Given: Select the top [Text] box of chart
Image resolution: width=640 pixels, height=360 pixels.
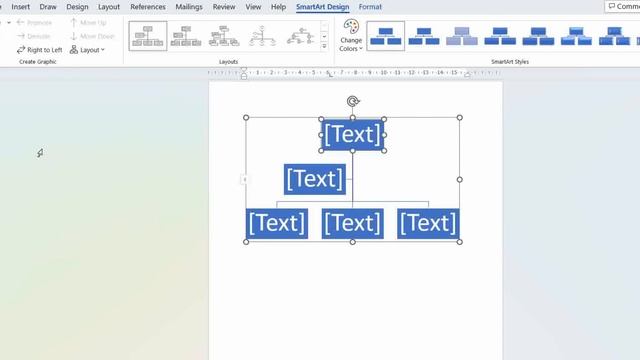Looking at the screenshot, I should 353,135.
